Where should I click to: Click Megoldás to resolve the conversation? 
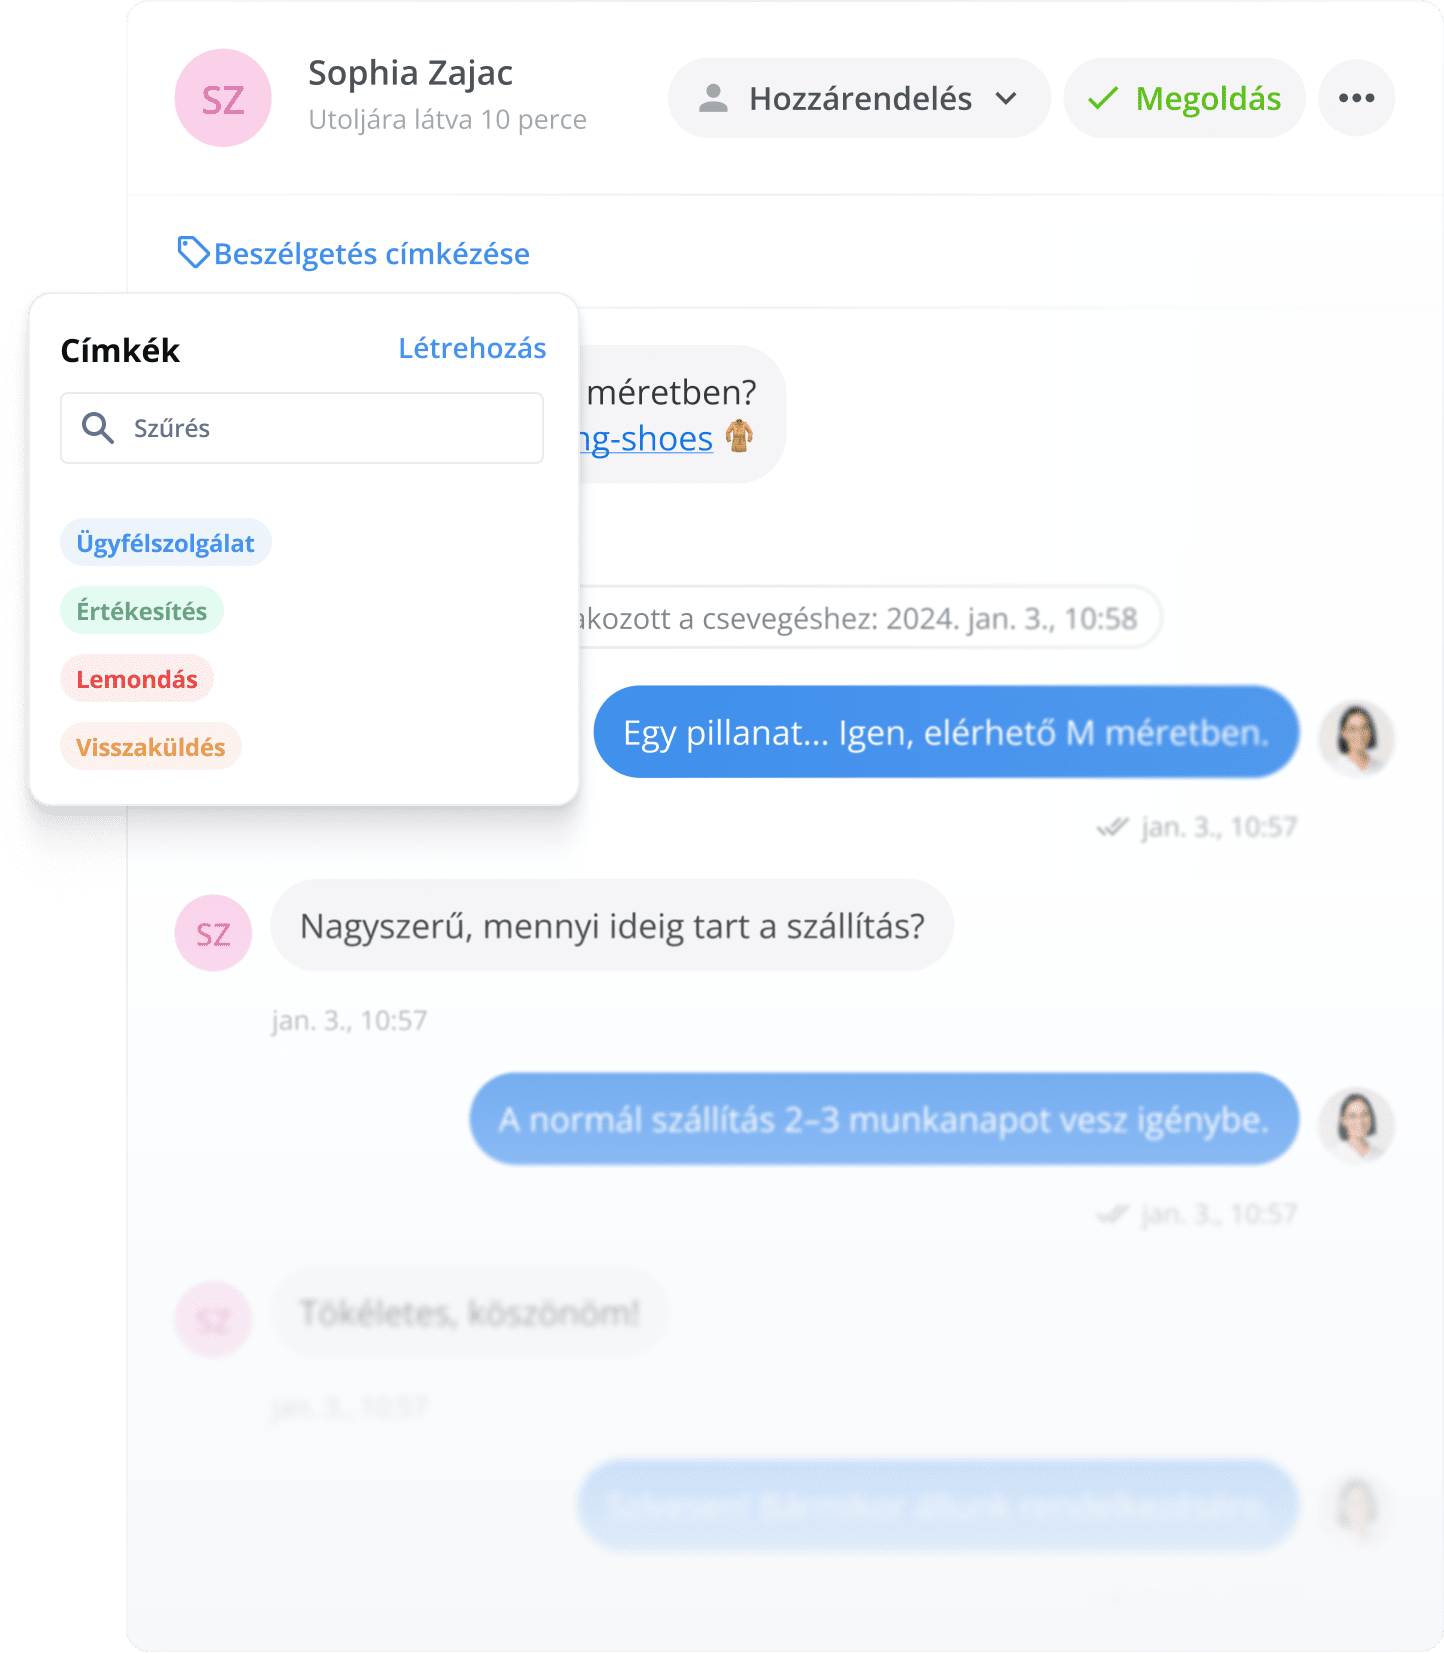[x=1185, y=98]
